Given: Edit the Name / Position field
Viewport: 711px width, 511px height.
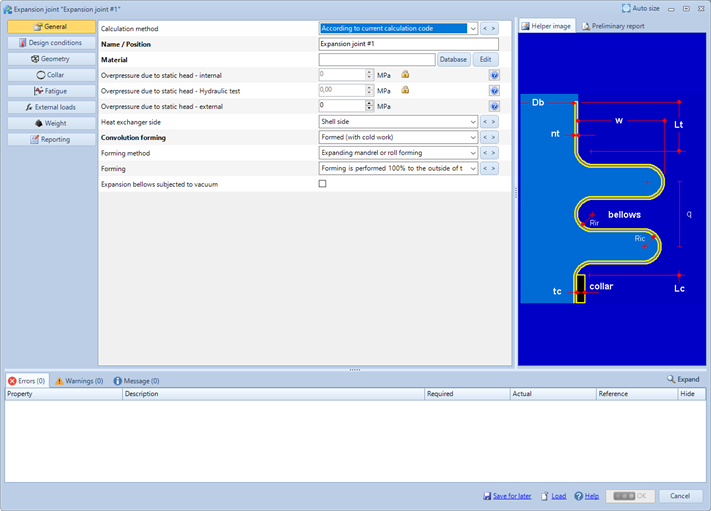Looking at the screenshot, I should [x=409, y=44].
